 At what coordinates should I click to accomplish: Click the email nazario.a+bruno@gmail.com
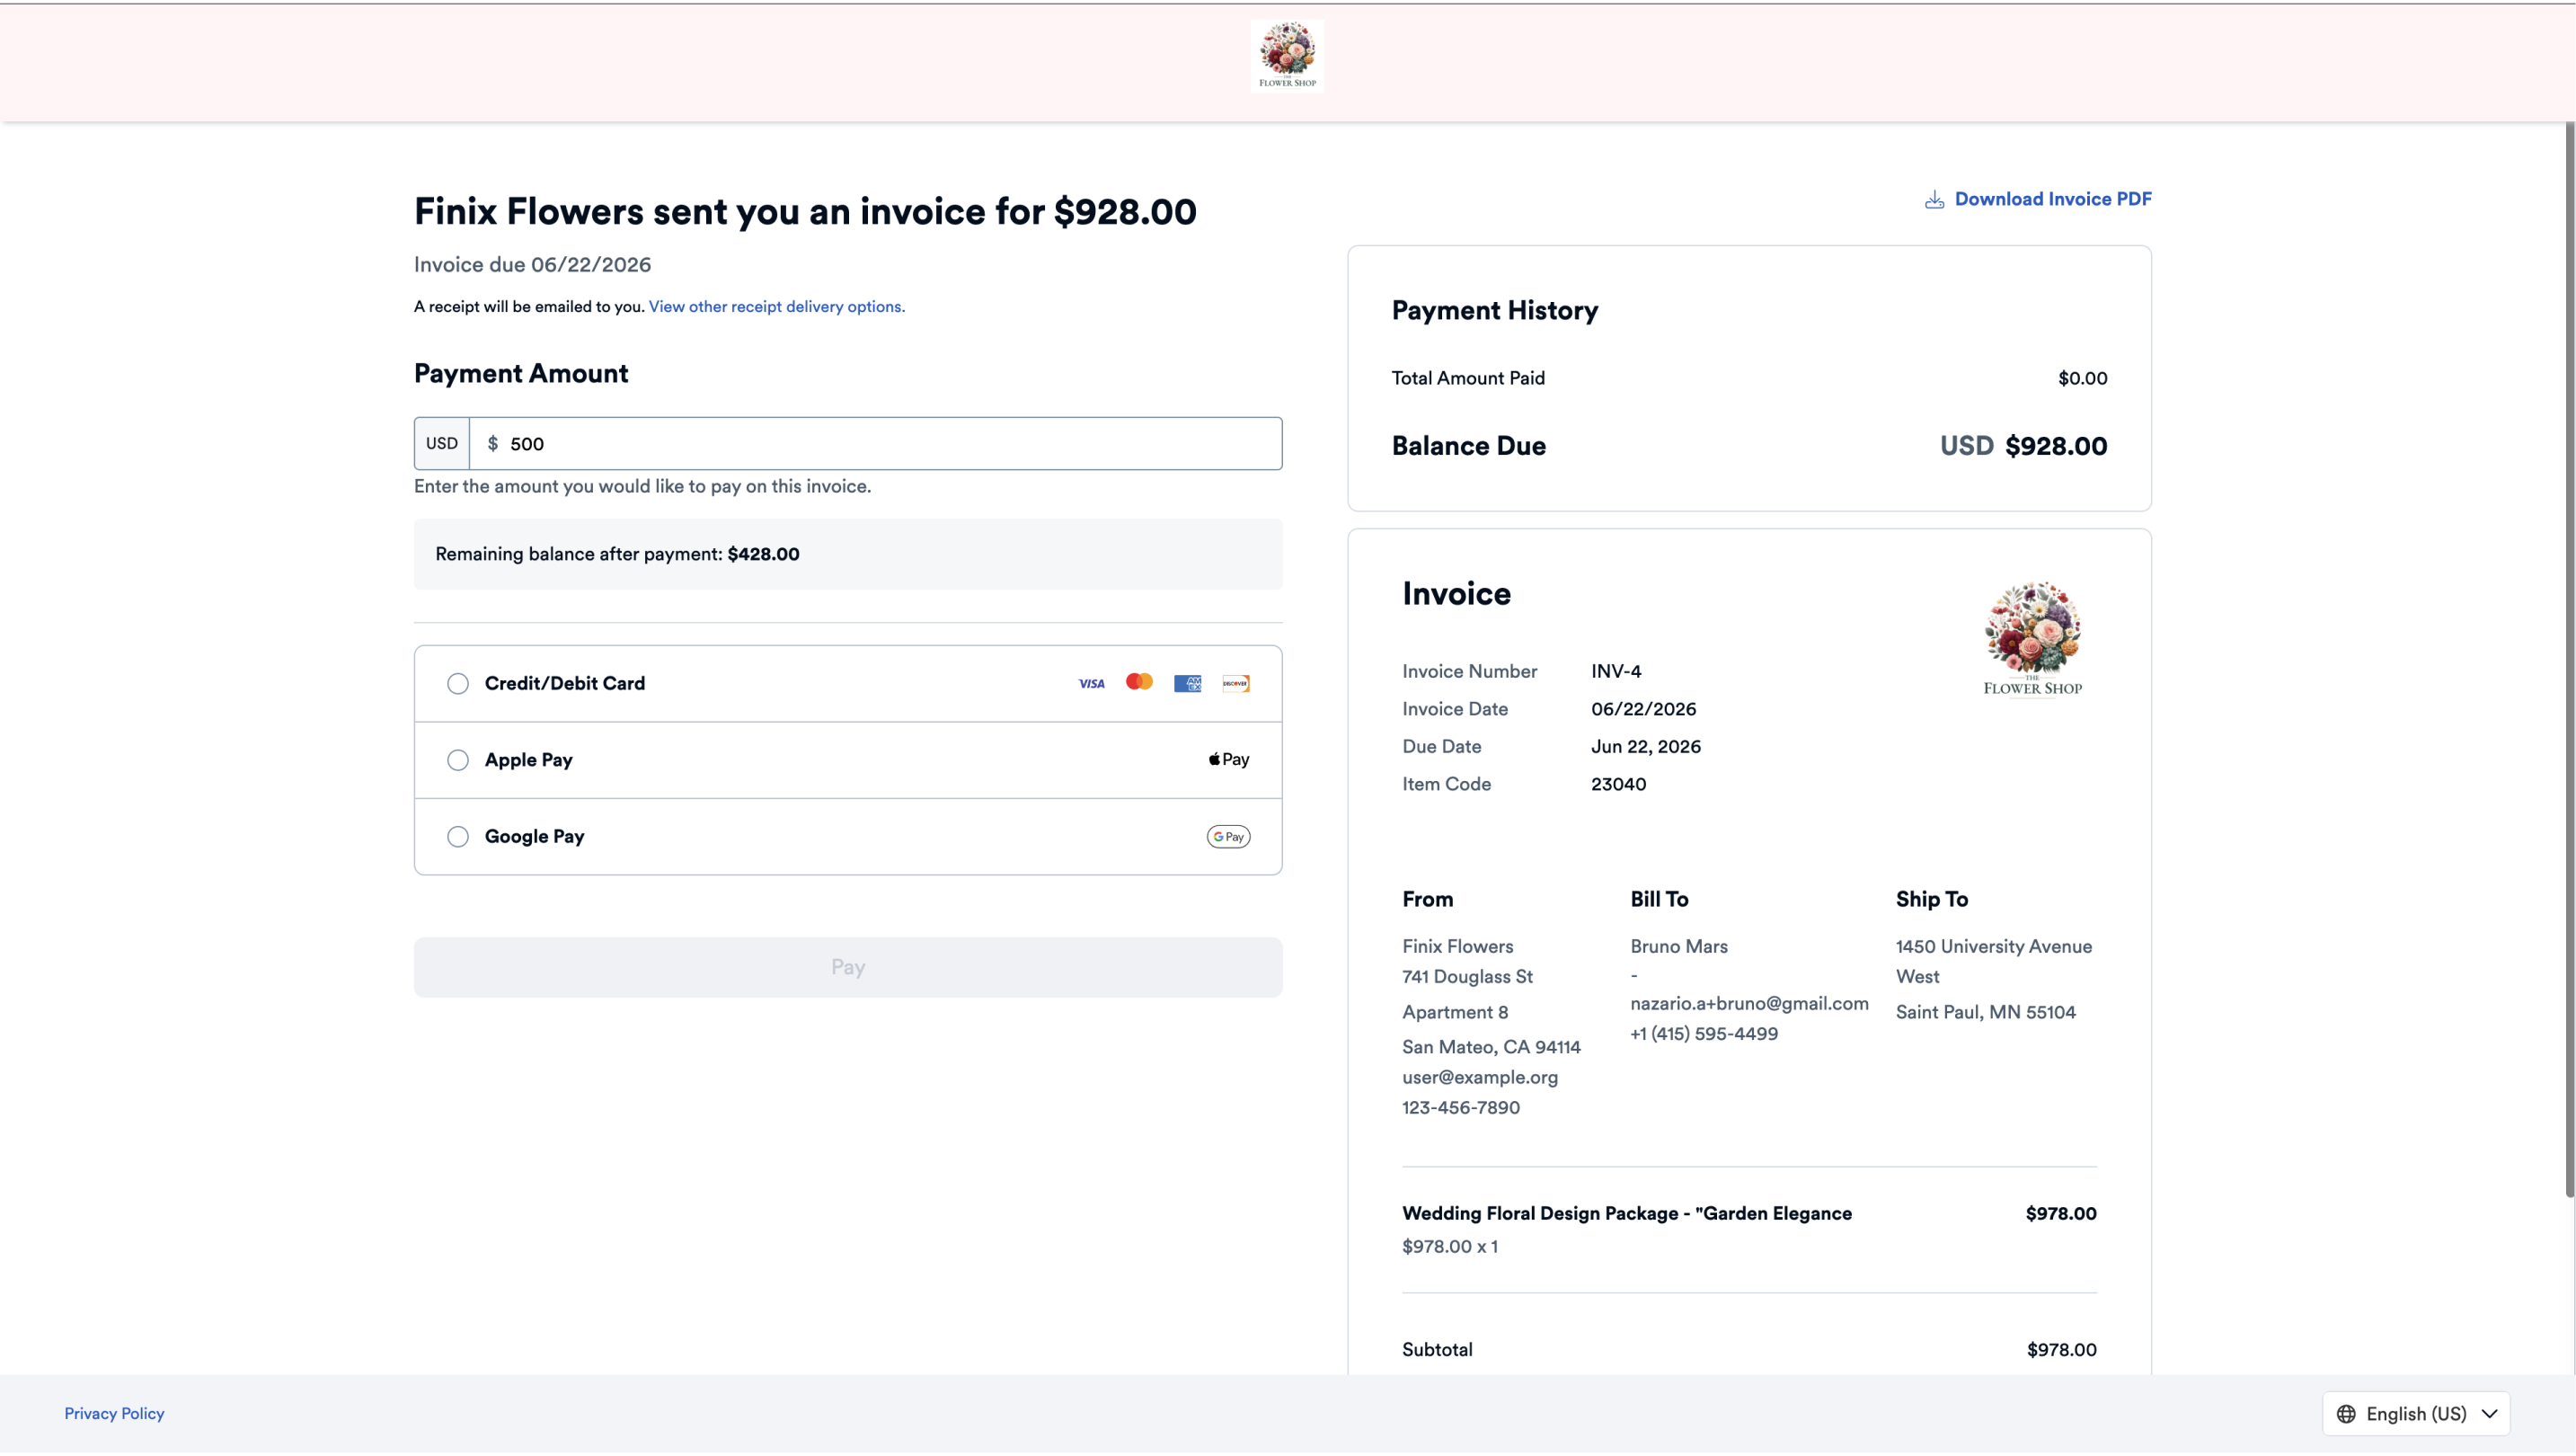click(x=1749, y=1004)
